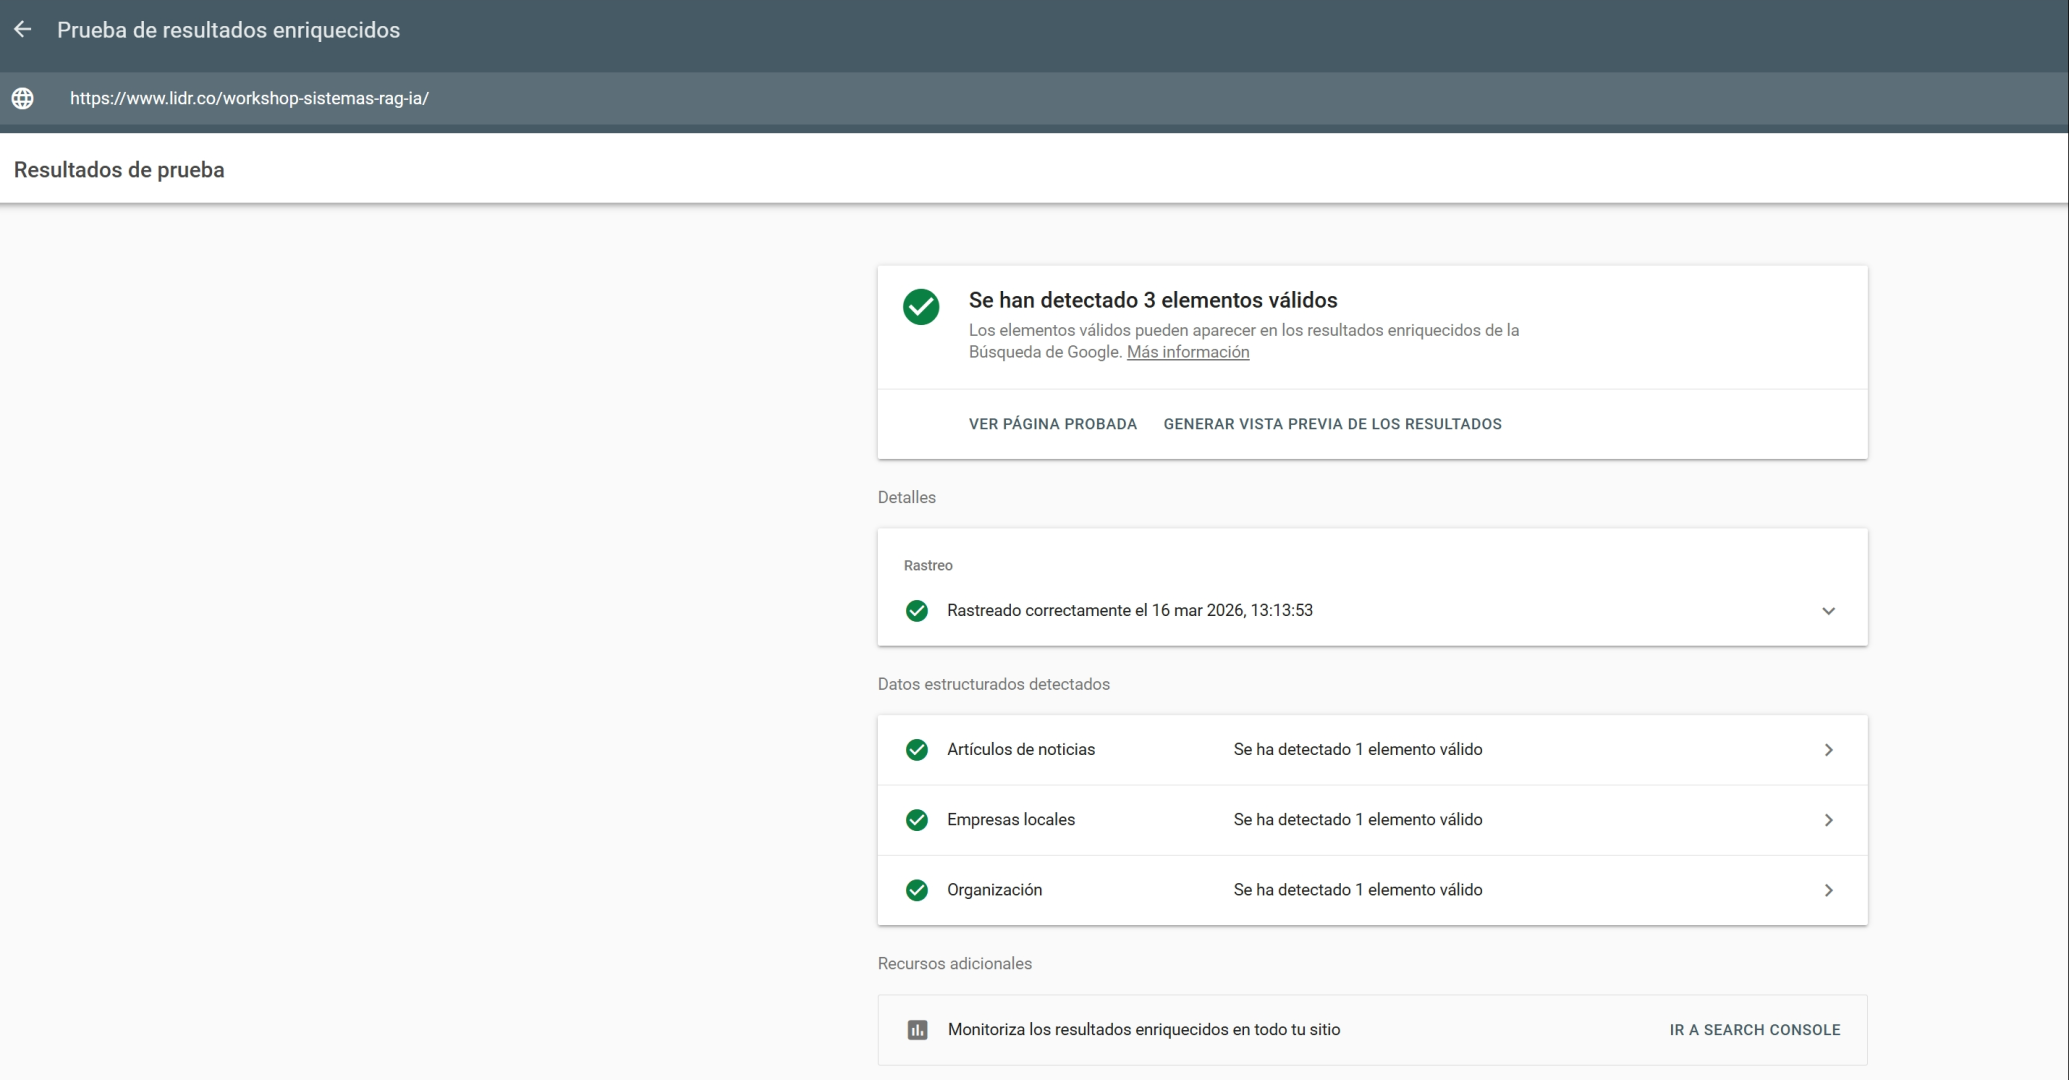Click the tested URL input field

point(249,98)
